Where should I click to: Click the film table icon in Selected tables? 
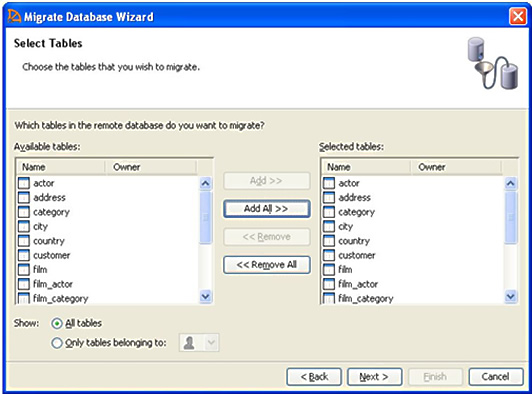pyautogui.click(x=329, y=269)
